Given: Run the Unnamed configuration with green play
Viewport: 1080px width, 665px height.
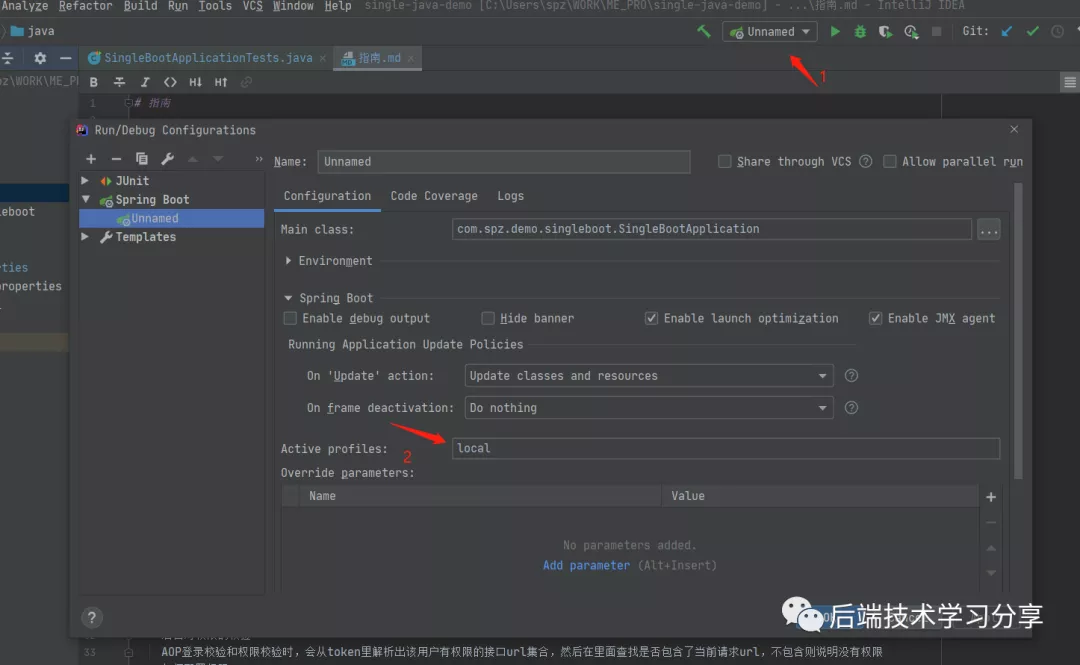Looking at the screenshot, I should pyautogui.click(x=835, y=31).
